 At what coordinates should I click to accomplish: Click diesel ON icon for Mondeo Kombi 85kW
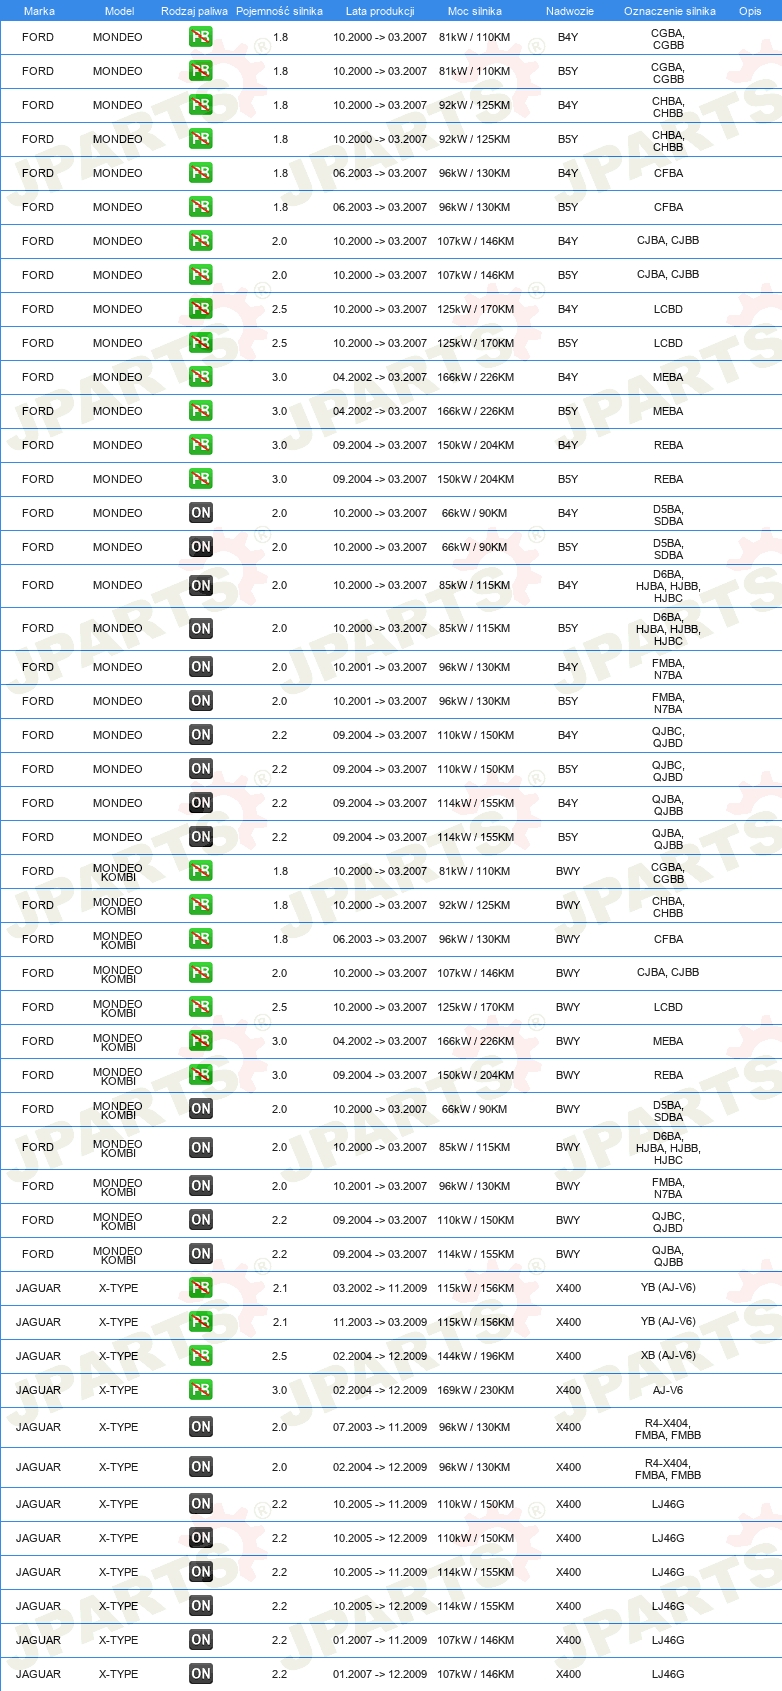(x=201, y=1148)
